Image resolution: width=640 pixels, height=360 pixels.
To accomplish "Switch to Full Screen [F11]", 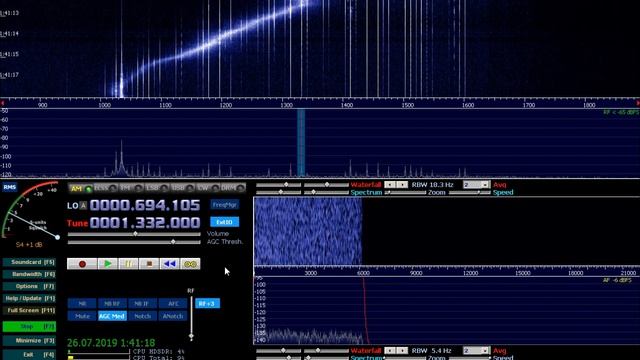I will pyautogui.click(x=29, y=310).
